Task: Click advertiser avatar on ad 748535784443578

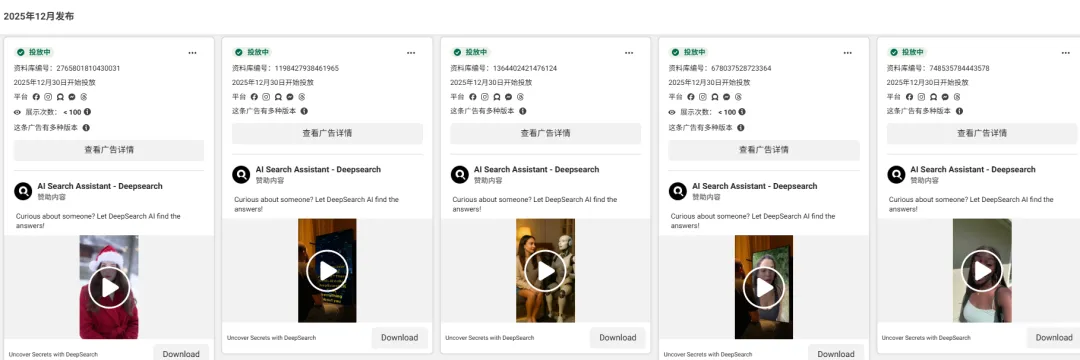Action: pos(896,175)
